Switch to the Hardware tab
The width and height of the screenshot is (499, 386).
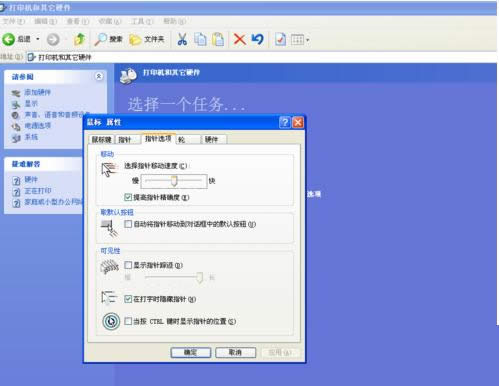coord(214,139)
